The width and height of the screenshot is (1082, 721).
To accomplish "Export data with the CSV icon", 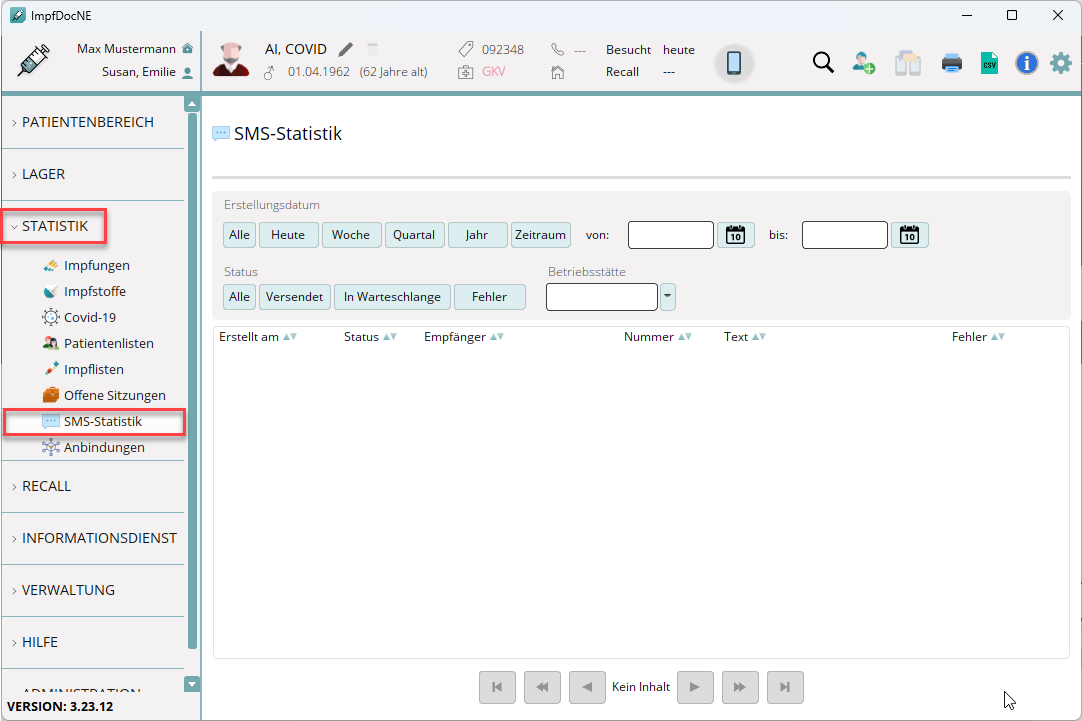I will [x=989, y=63].
